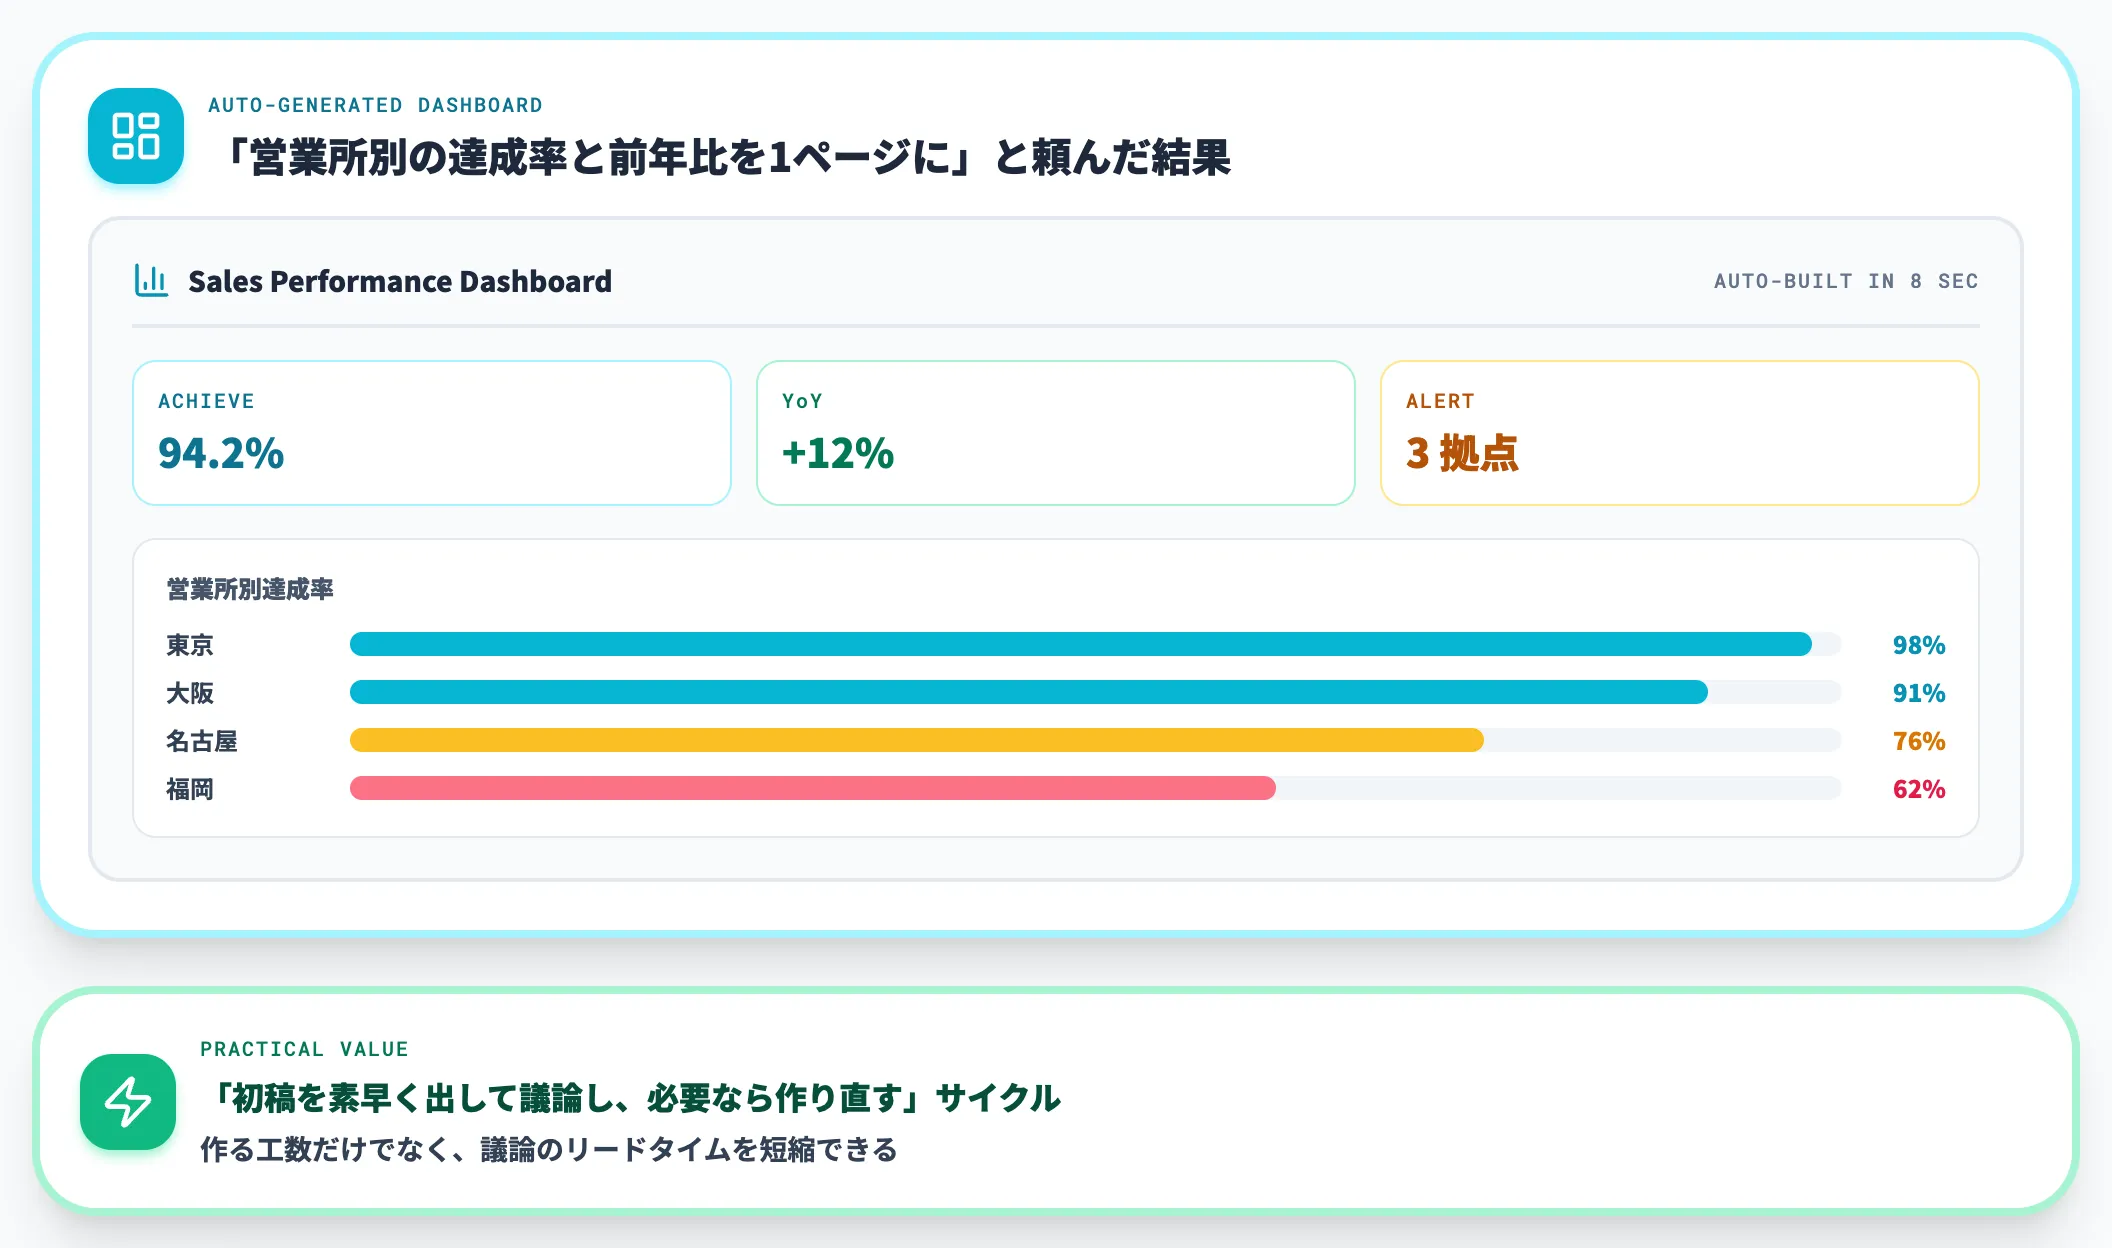Click the 東京 progress bar
The height and width of the screenshot is (1248, 2112).
pos(1095,644)
